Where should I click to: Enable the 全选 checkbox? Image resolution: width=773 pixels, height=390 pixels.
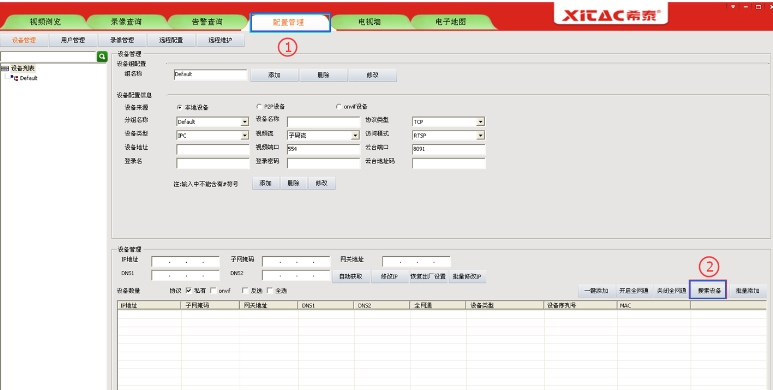pyautogui.click(x=270, y=291)
